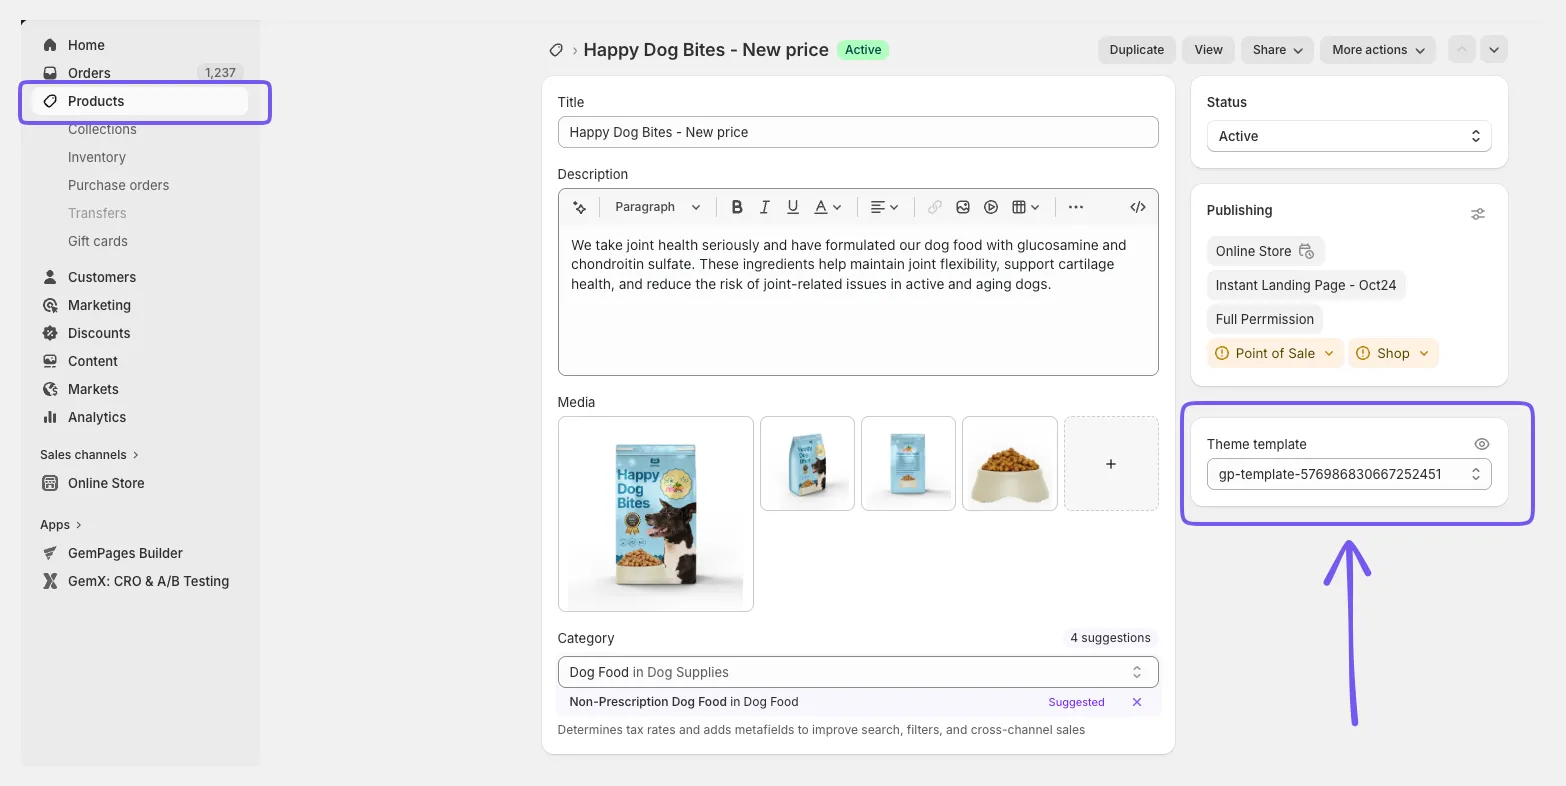Open the Status dropdown showing Active

click(1349, 136)
